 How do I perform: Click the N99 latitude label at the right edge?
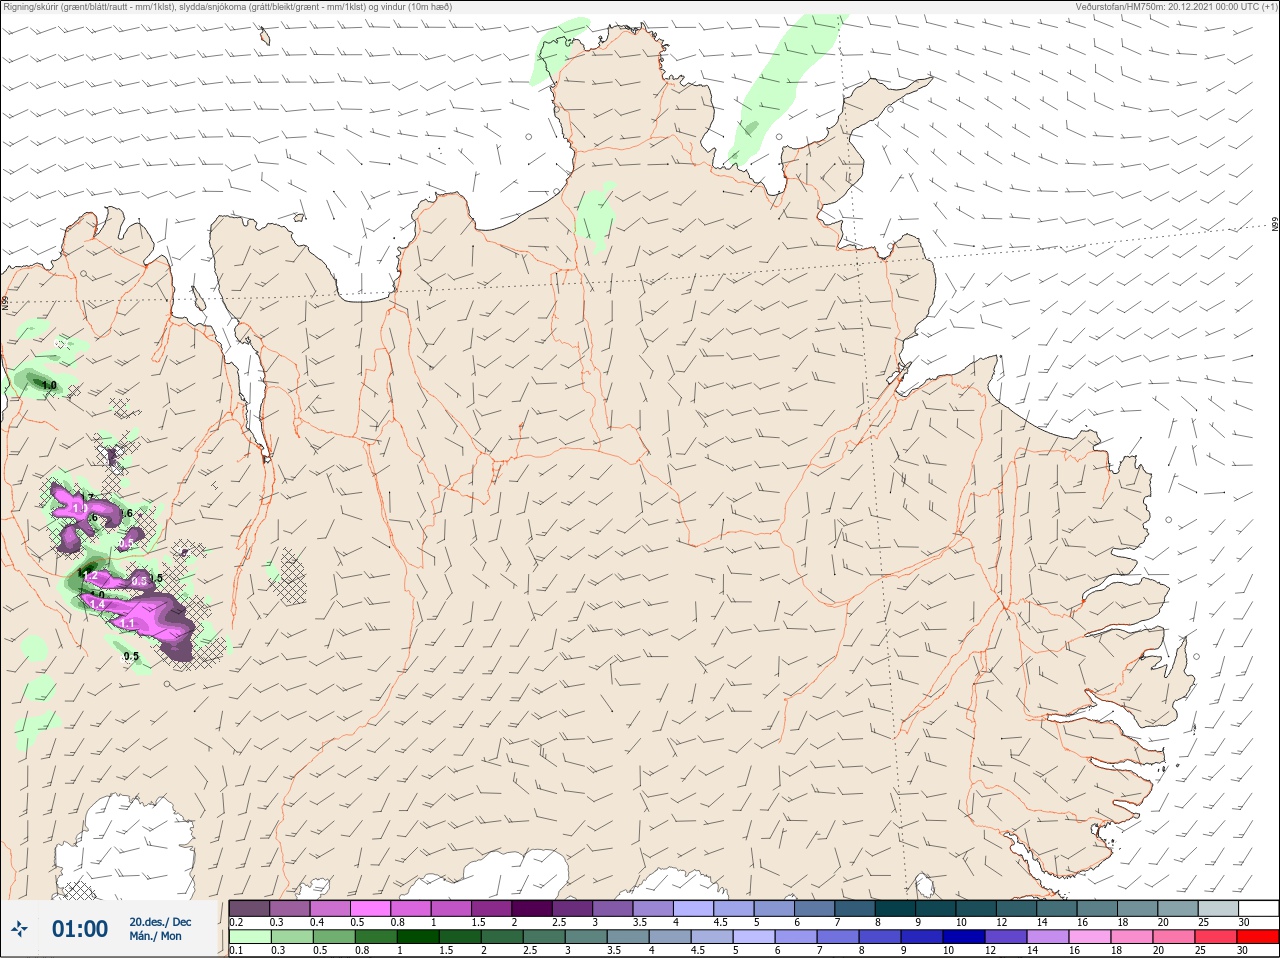click(1275, 225)
